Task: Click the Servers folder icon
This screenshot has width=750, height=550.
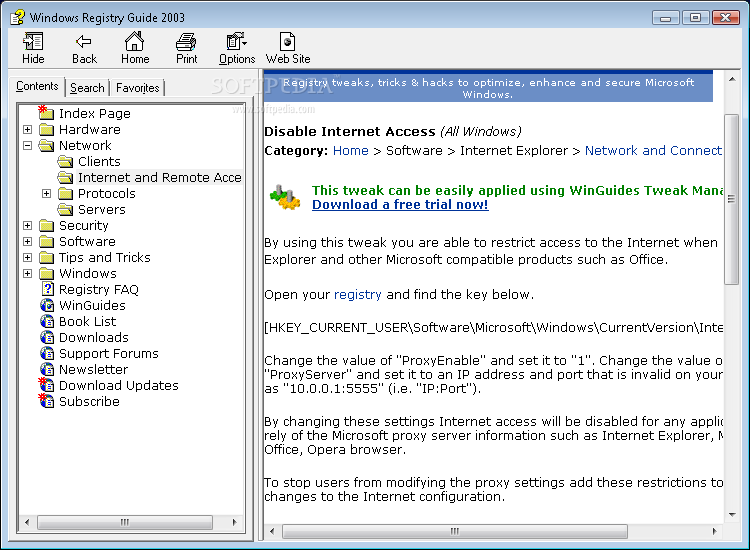Action: 65,209
